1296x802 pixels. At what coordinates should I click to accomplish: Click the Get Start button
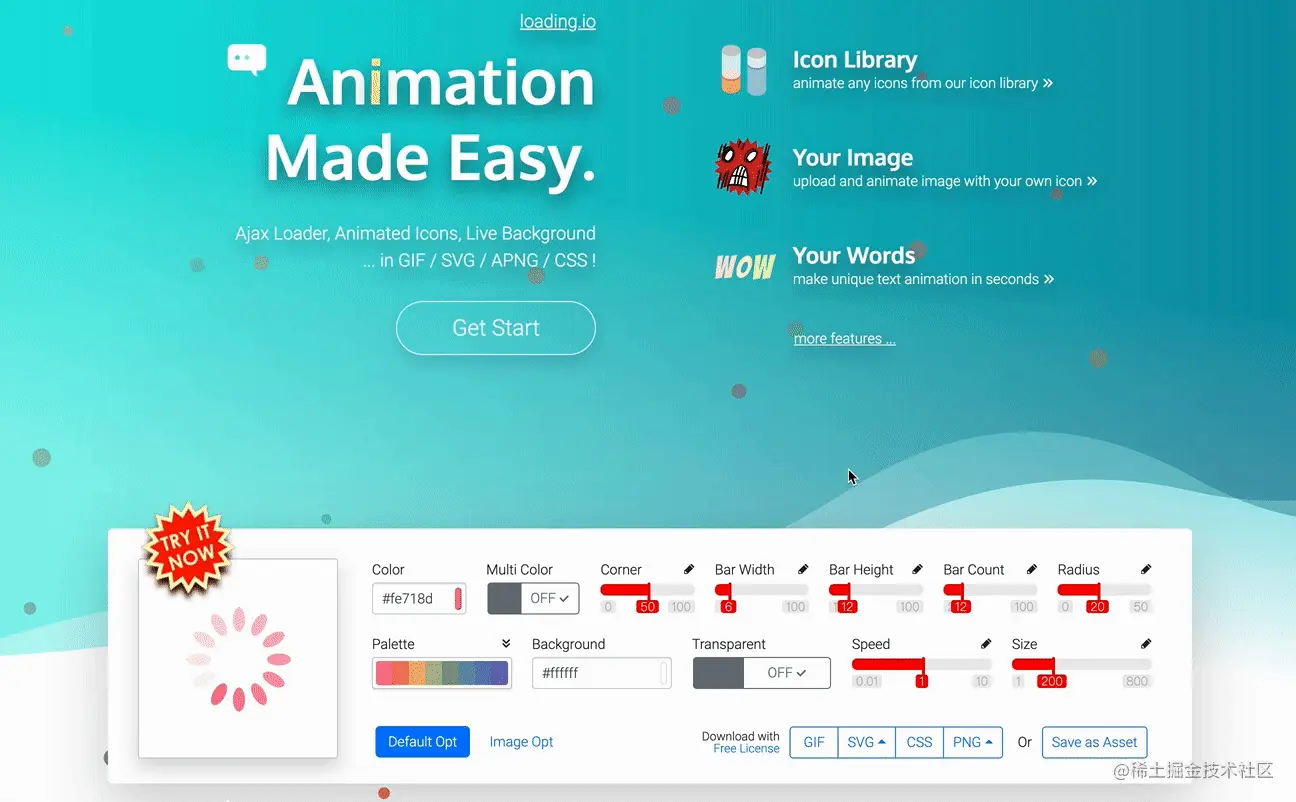coord(495,328)
